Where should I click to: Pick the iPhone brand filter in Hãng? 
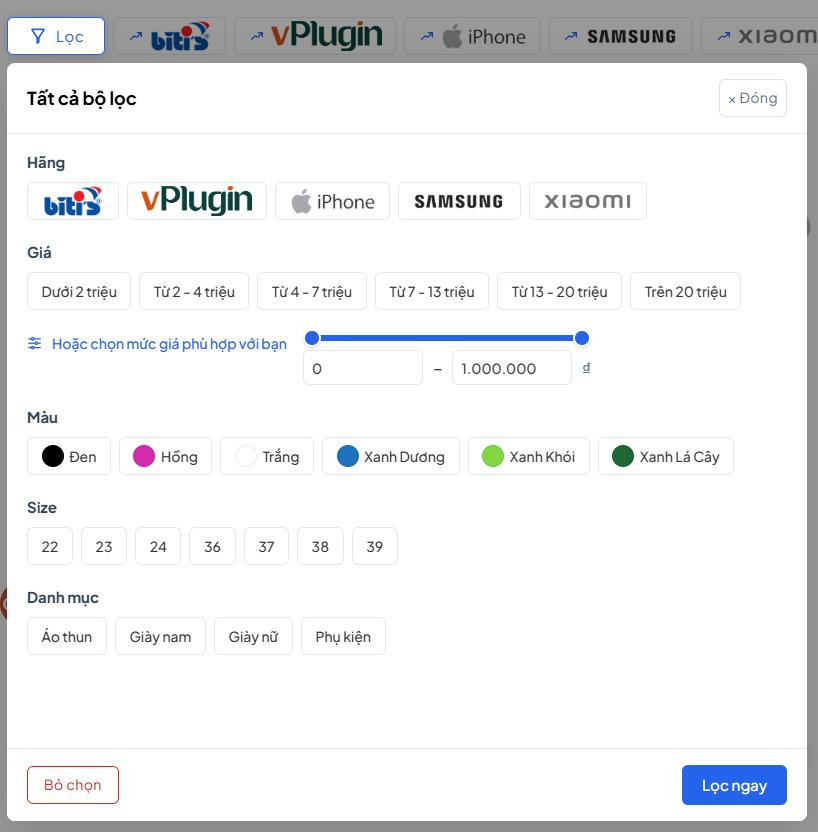[332, 201]
